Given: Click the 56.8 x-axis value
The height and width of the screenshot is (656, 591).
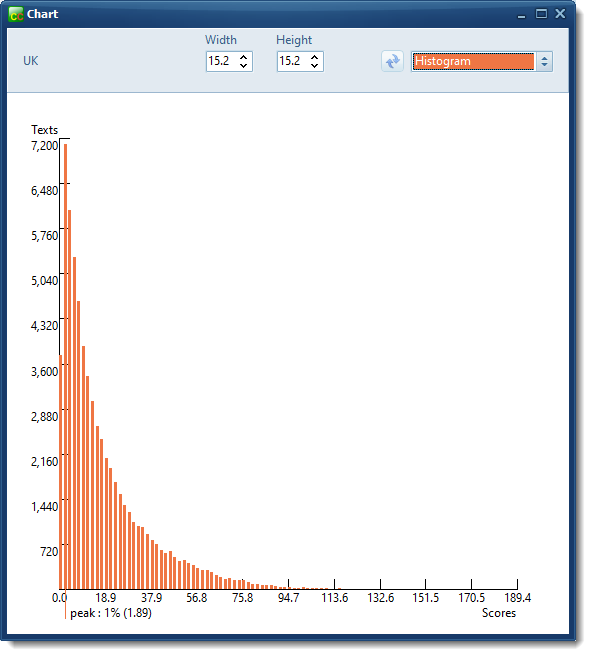Looking at the screenshot, I should (x=197, y=597).
